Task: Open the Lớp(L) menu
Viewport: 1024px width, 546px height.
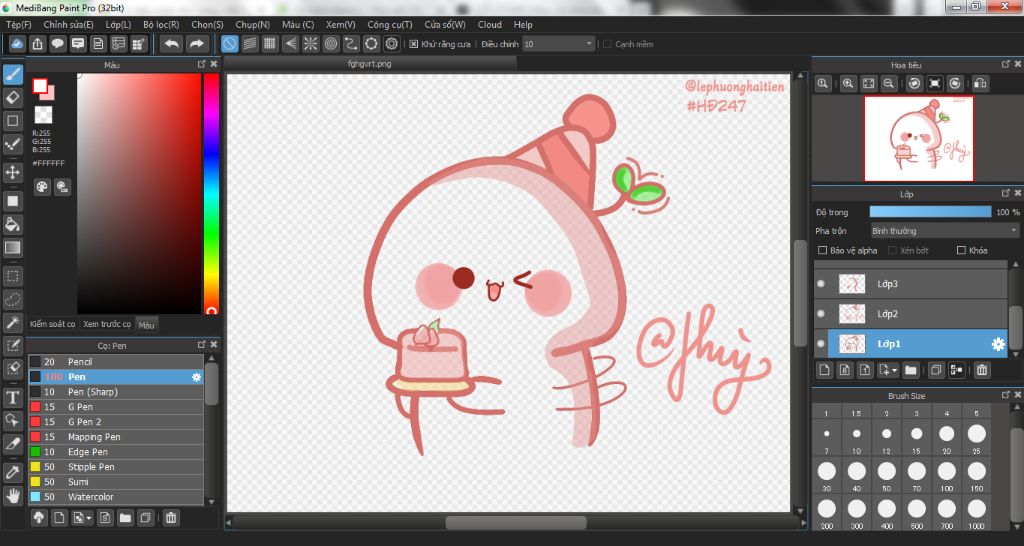Action: (x=118, y=25)
